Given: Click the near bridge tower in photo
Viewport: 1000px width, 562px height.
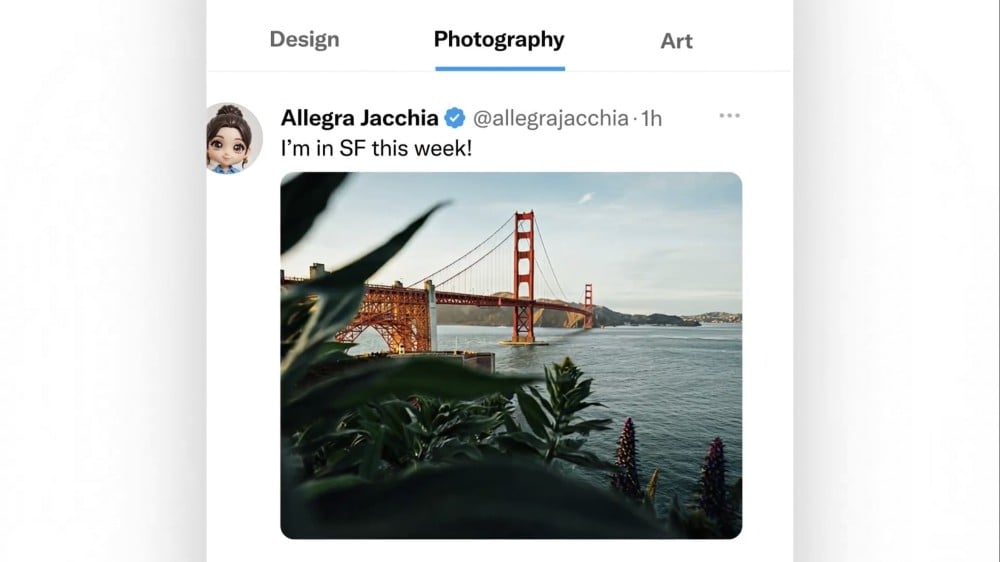Looking at the screenshot, I should (524, 275).
